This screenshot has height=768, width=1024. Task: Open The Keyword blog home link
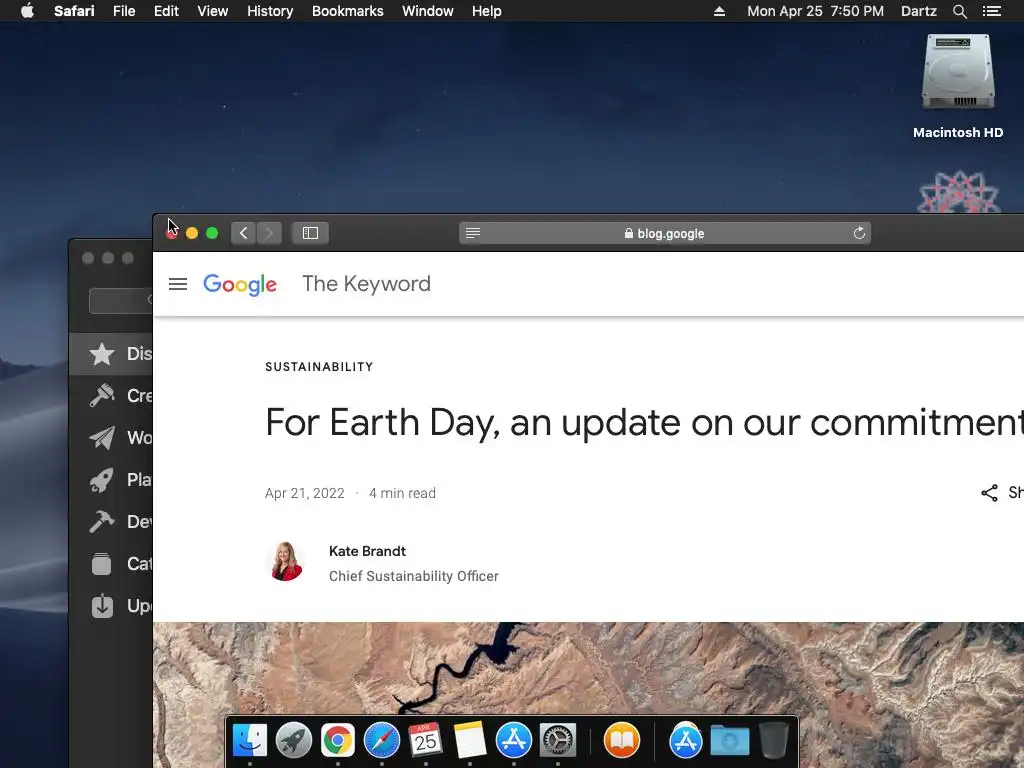(366, 284)
